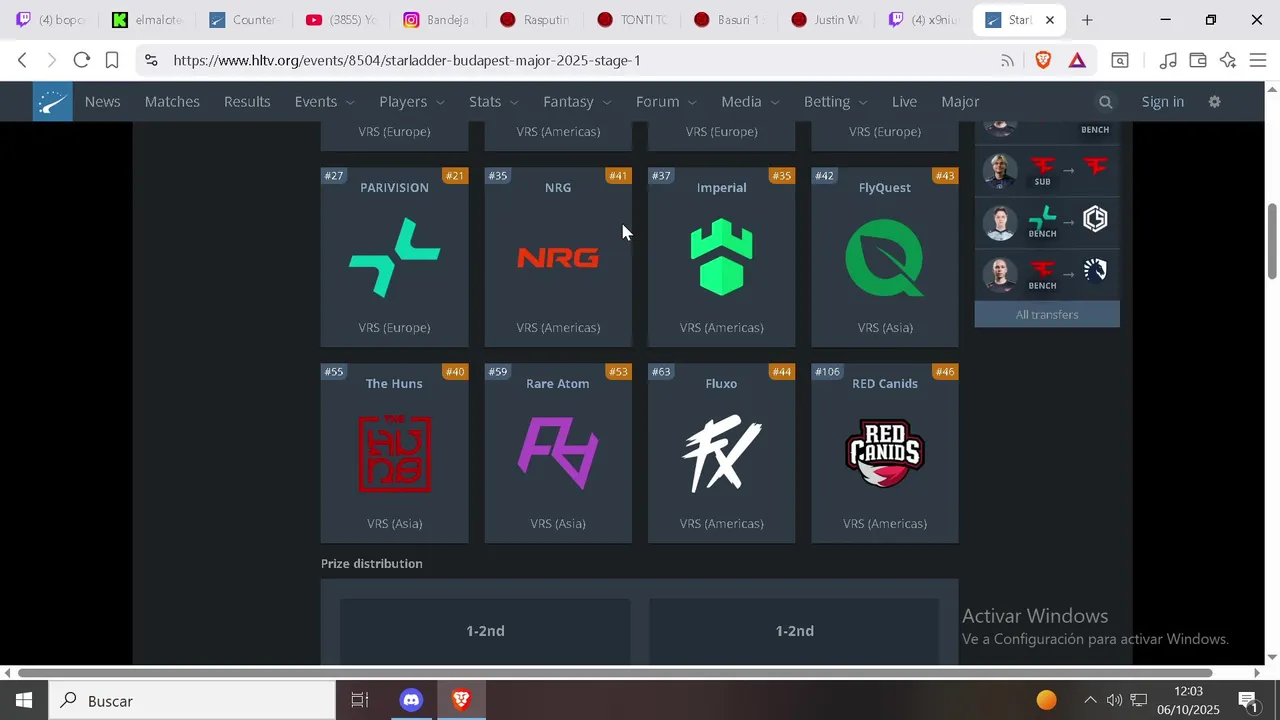
Task: Open Task View in the taskbar
Action: (x=360, y=700)
